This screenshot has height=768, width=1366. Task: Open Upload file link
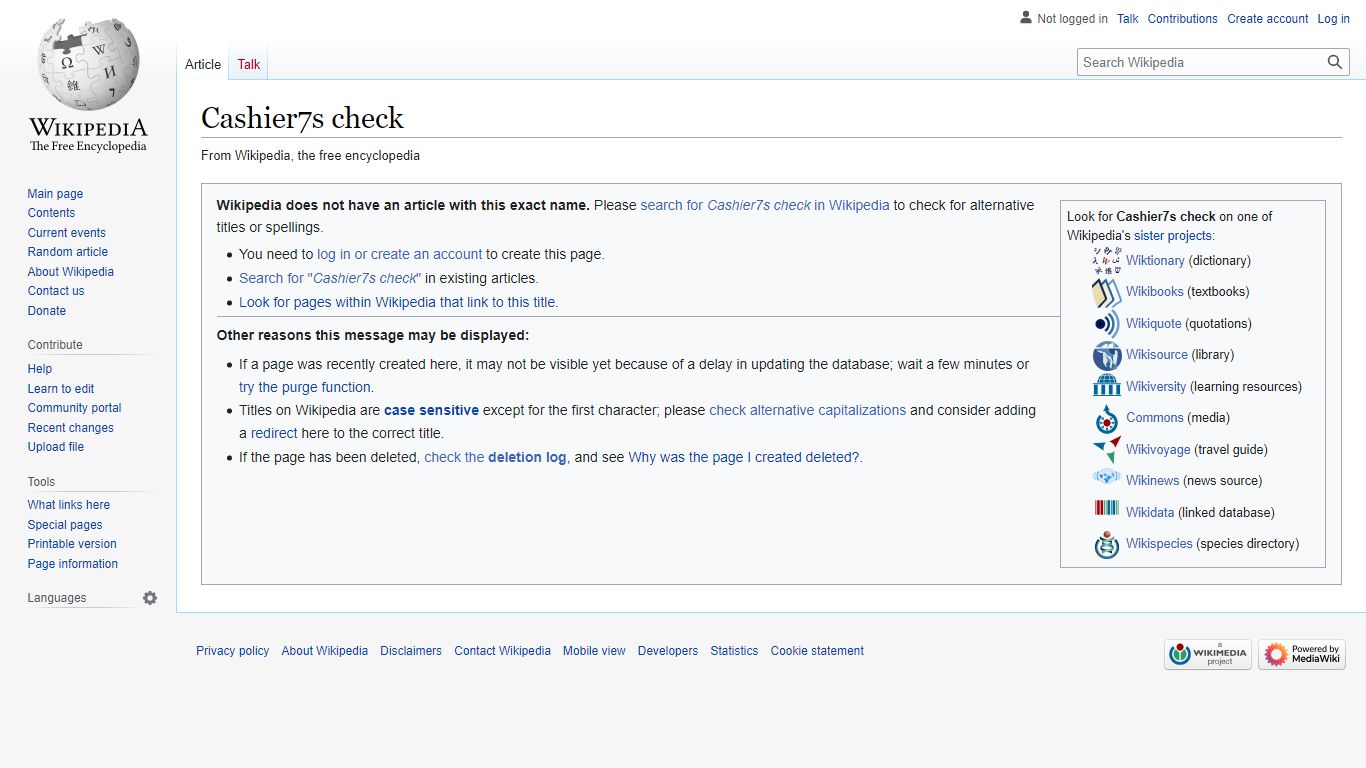56,447
